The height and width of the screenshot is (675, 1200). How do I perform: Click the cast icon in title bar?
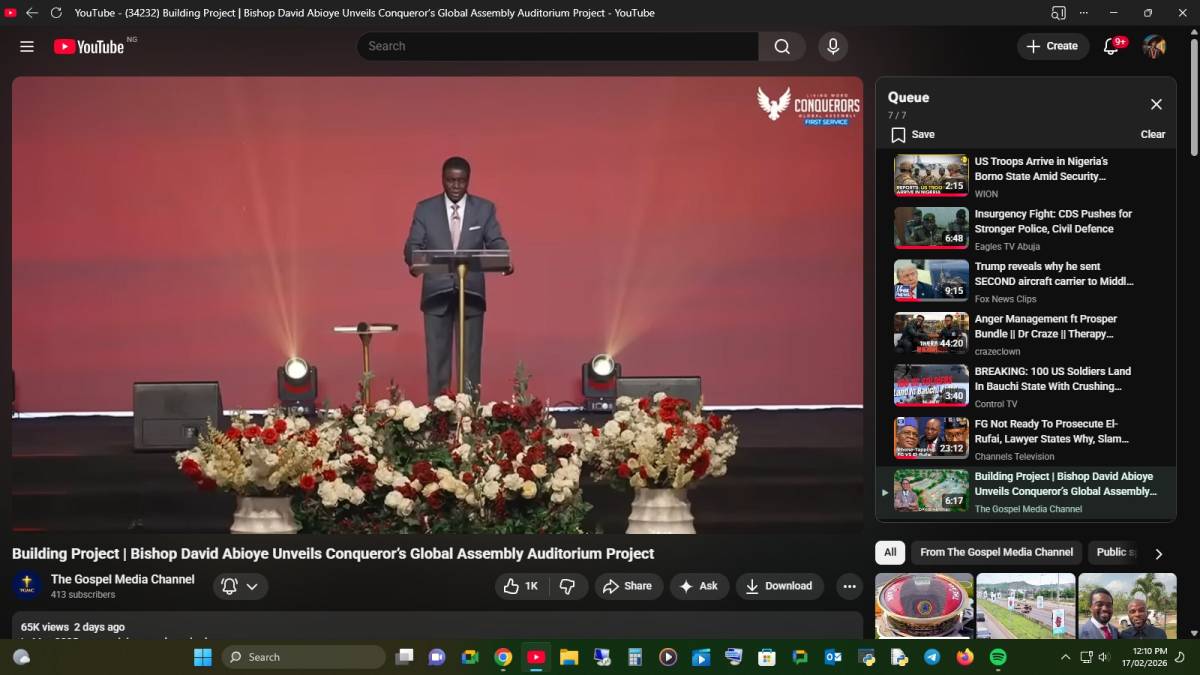1058,13
